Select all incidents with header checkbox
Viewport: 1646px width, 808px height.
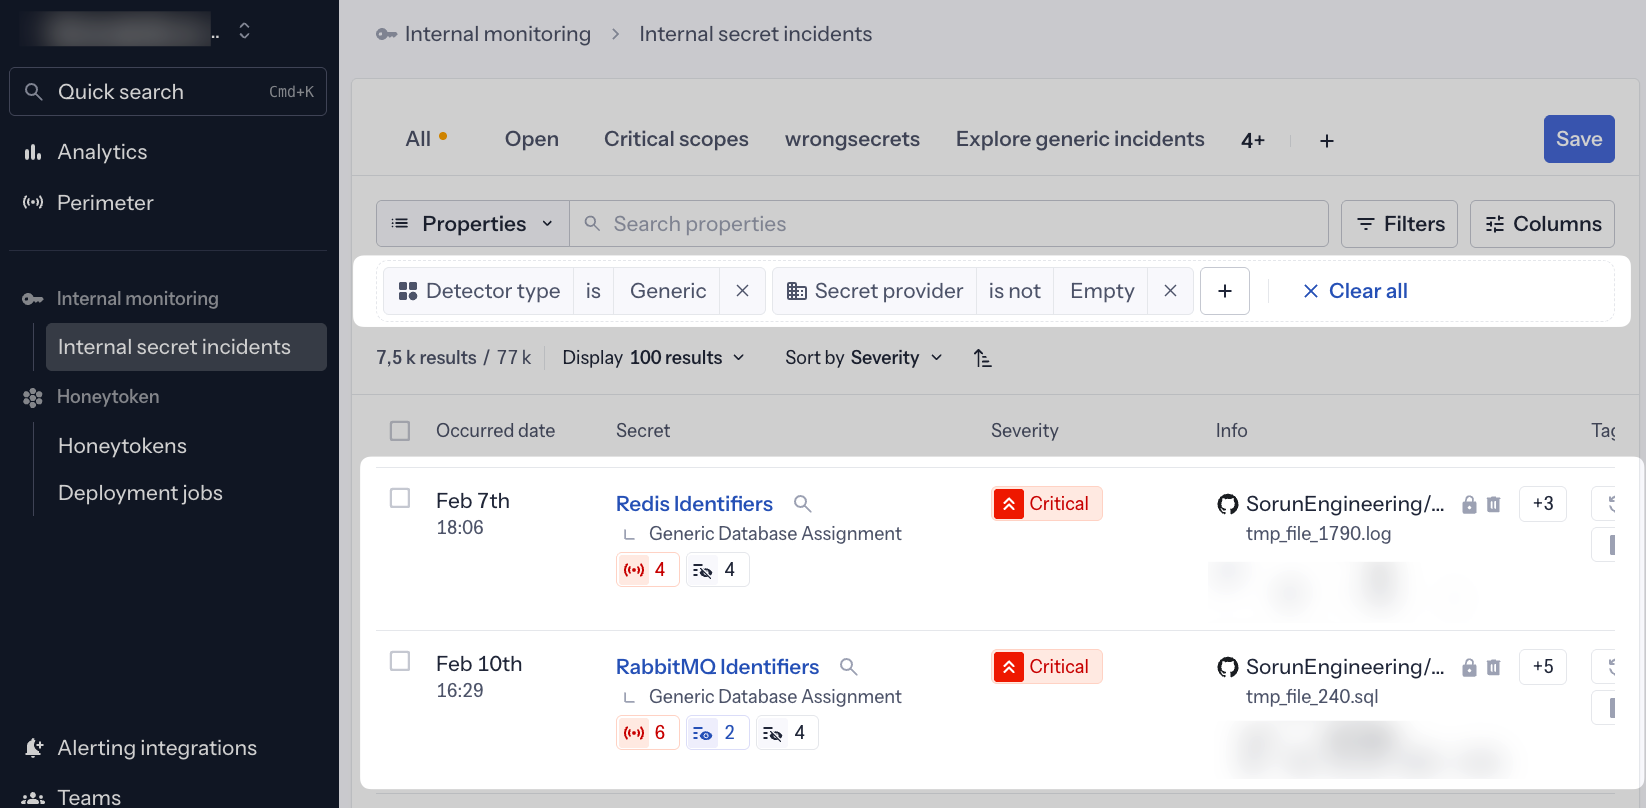(x=400, y=431)
